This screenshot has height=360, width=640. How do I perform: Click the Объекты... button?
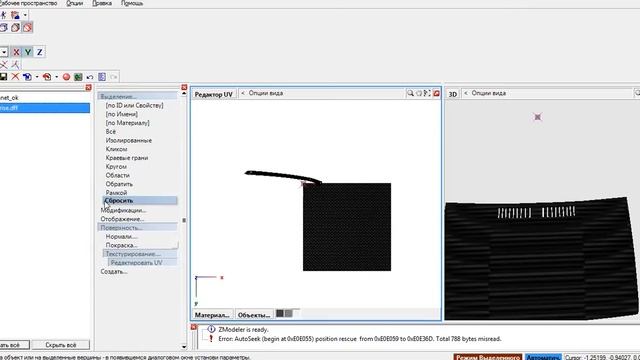[254, 315]
